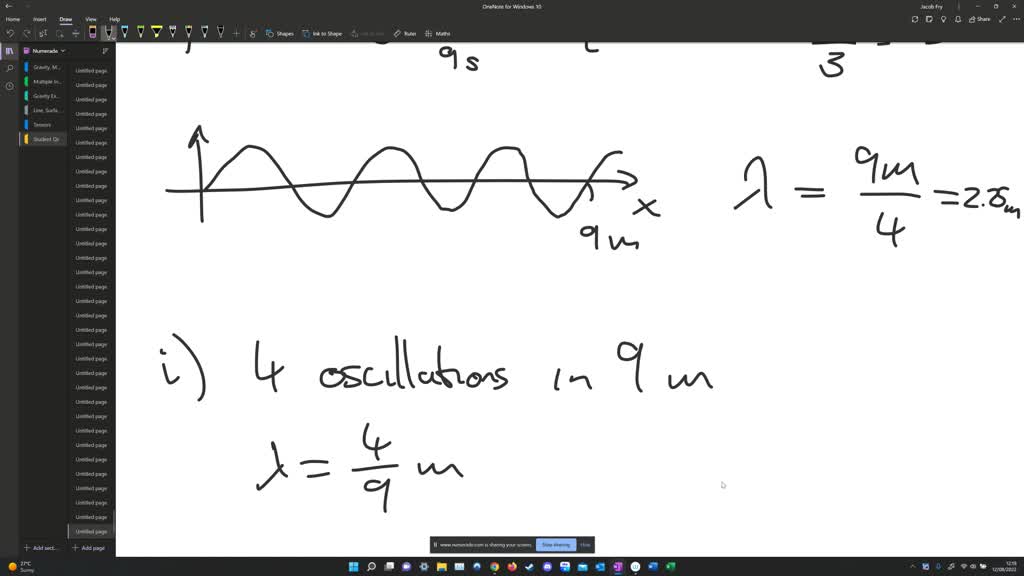Open the Gravity Ex... section

44,96
